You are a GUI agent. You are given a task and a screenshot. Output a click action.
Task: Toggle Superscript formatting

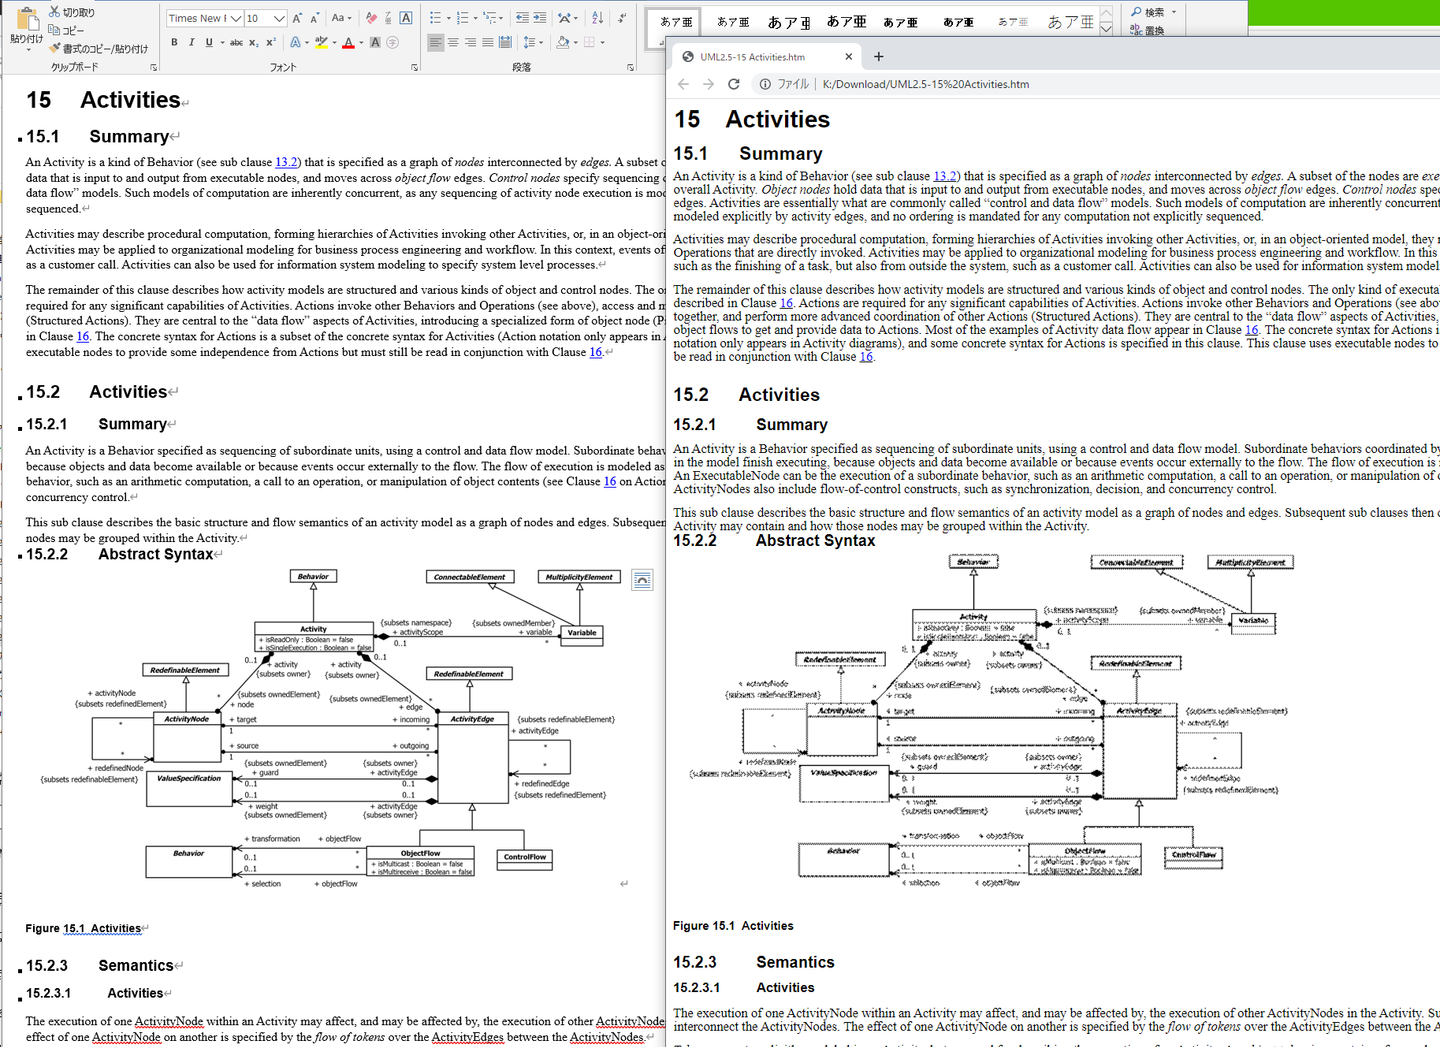point(271,42)
